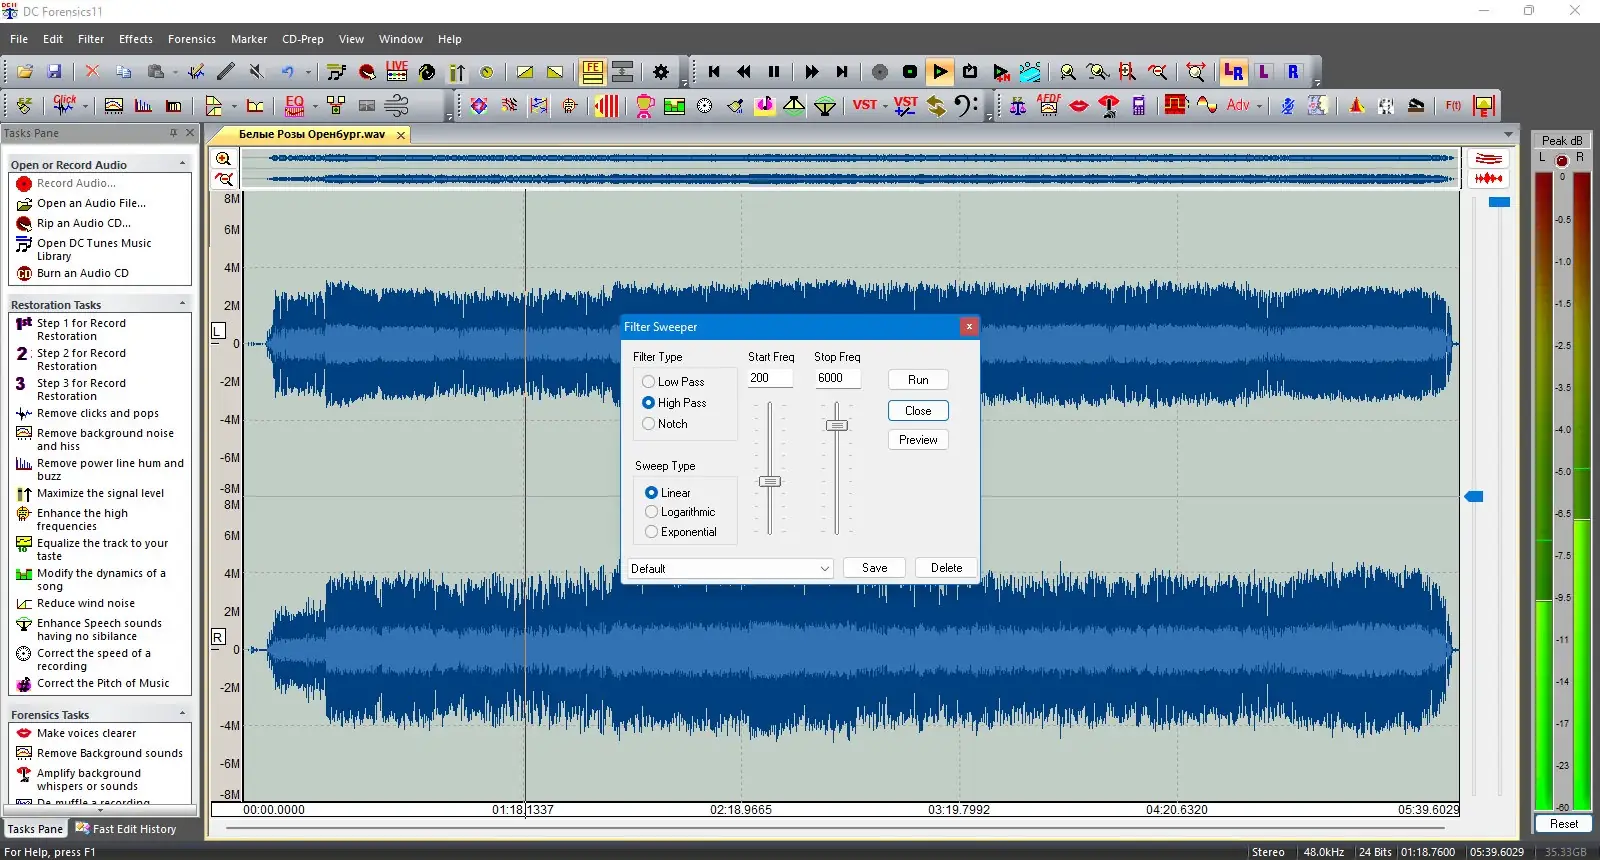This screenshot has height=860, width=1600.
Task: Click the settings gear icon in the toolbar
Action: click(x=661, y=72)
